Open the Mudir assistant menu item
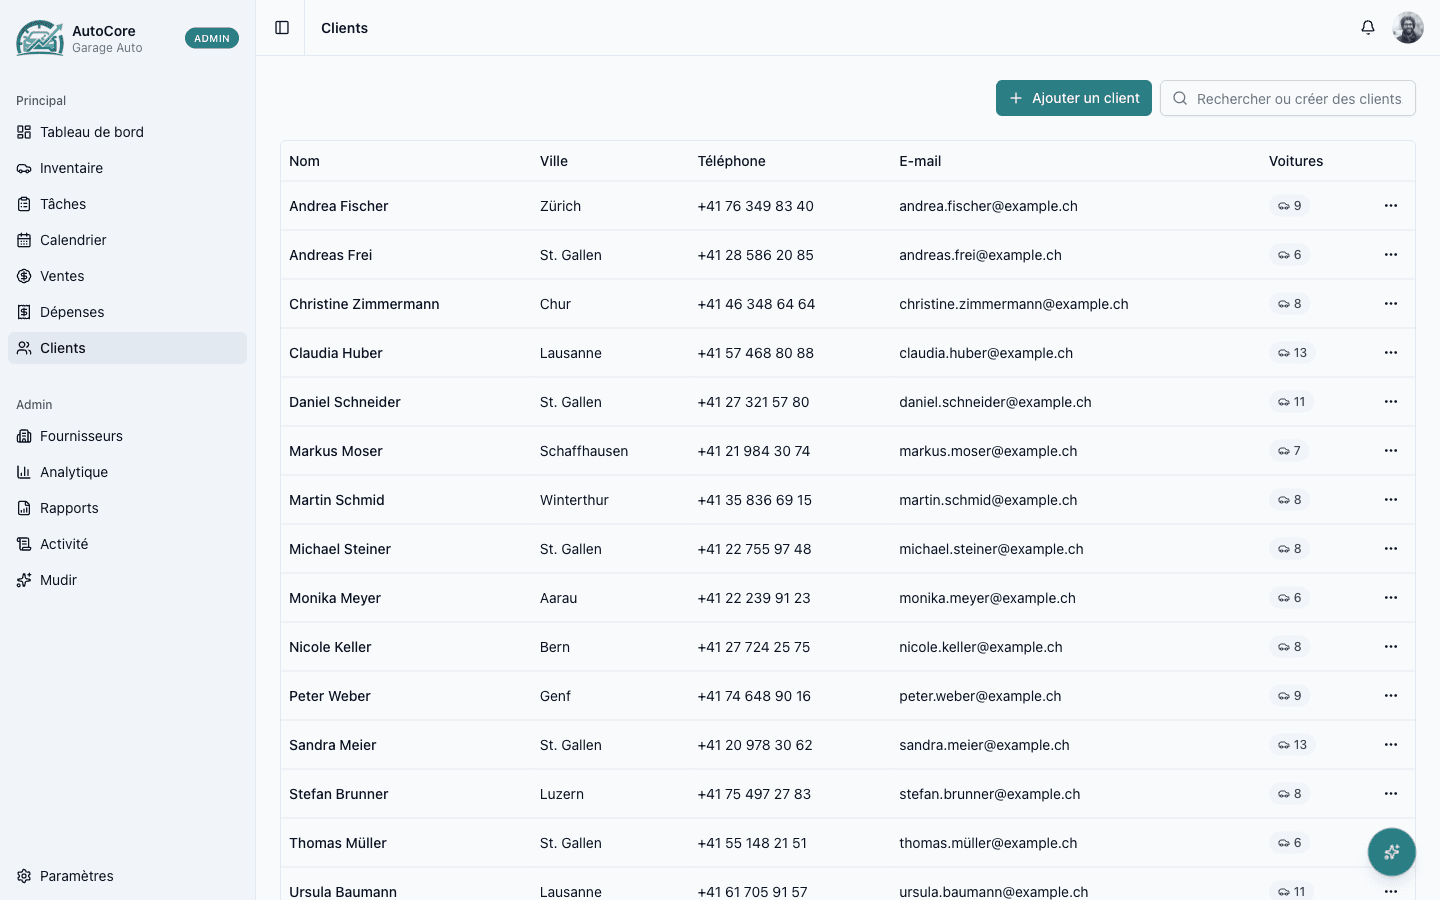Image resolution: width=1440 pixels, height=900 pixels. pos(58,580)
